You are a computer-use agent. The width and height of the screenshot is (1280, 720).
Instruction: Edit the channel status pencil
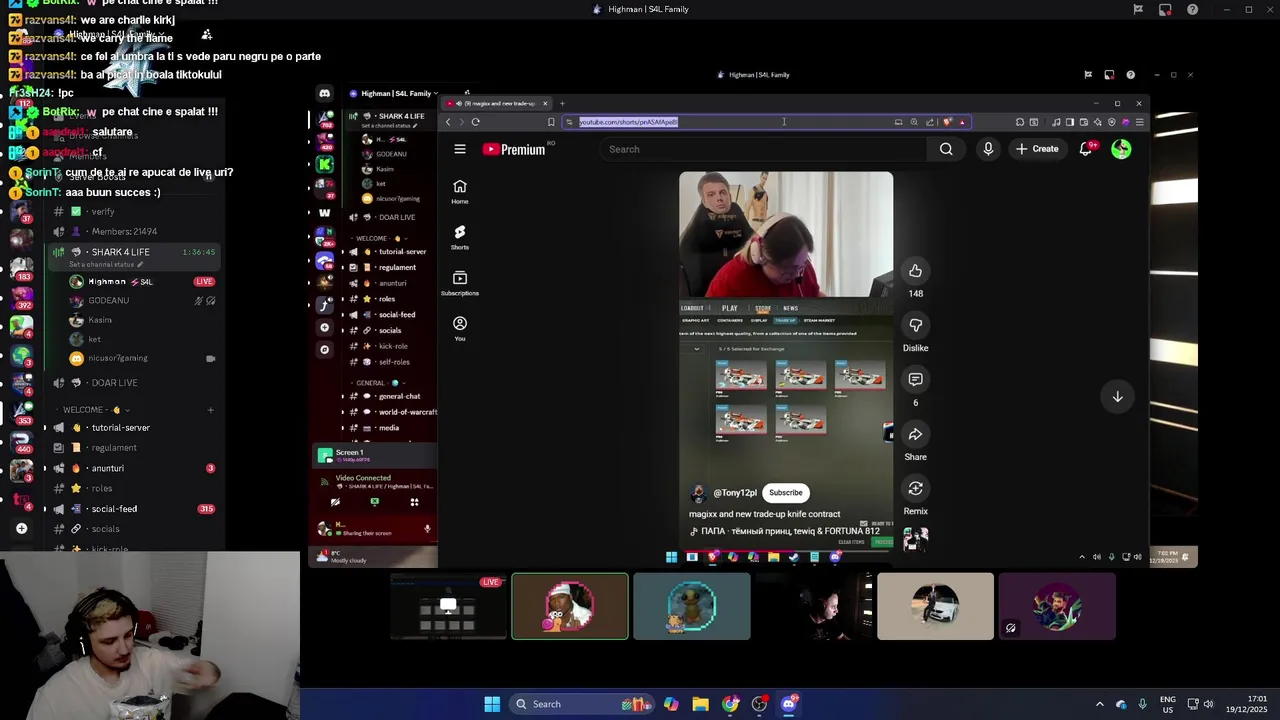pyautogui.click(x=141, y=264)
